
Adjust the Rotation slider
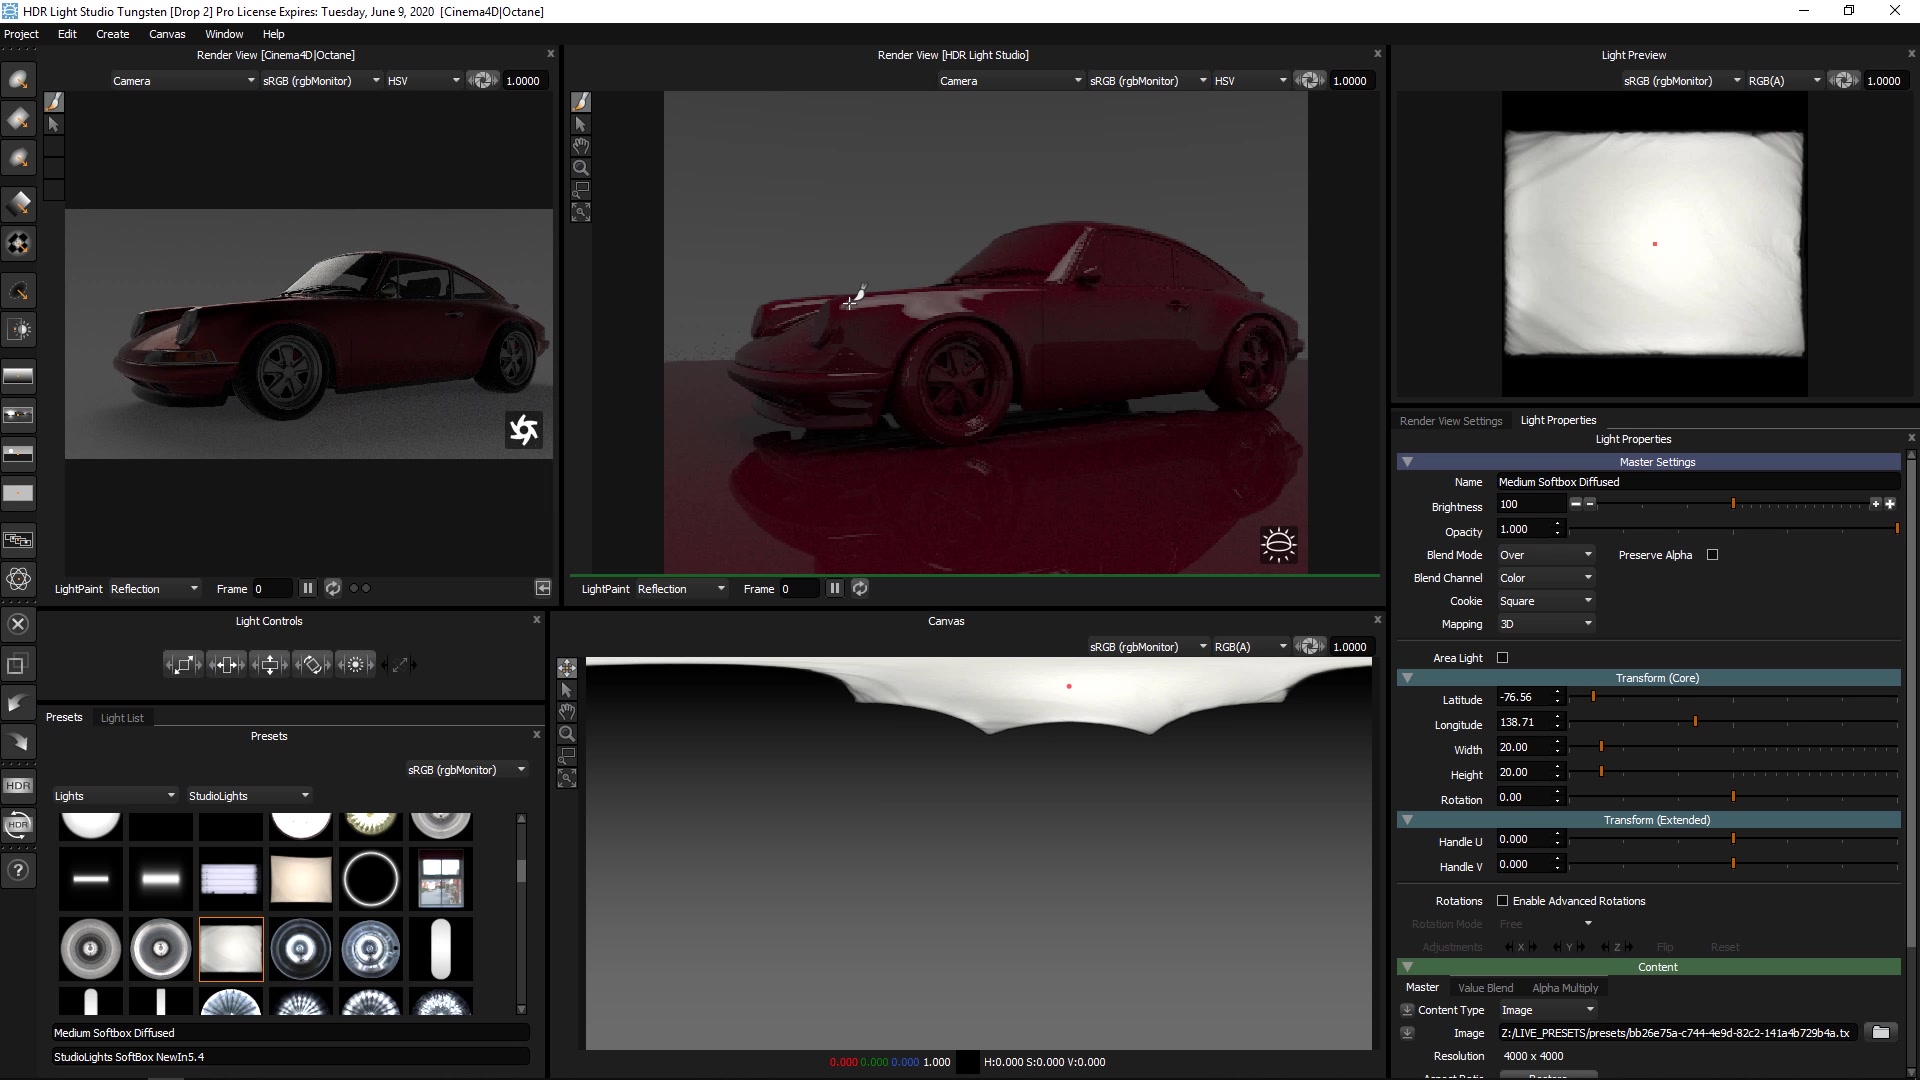pos(1733,797)
